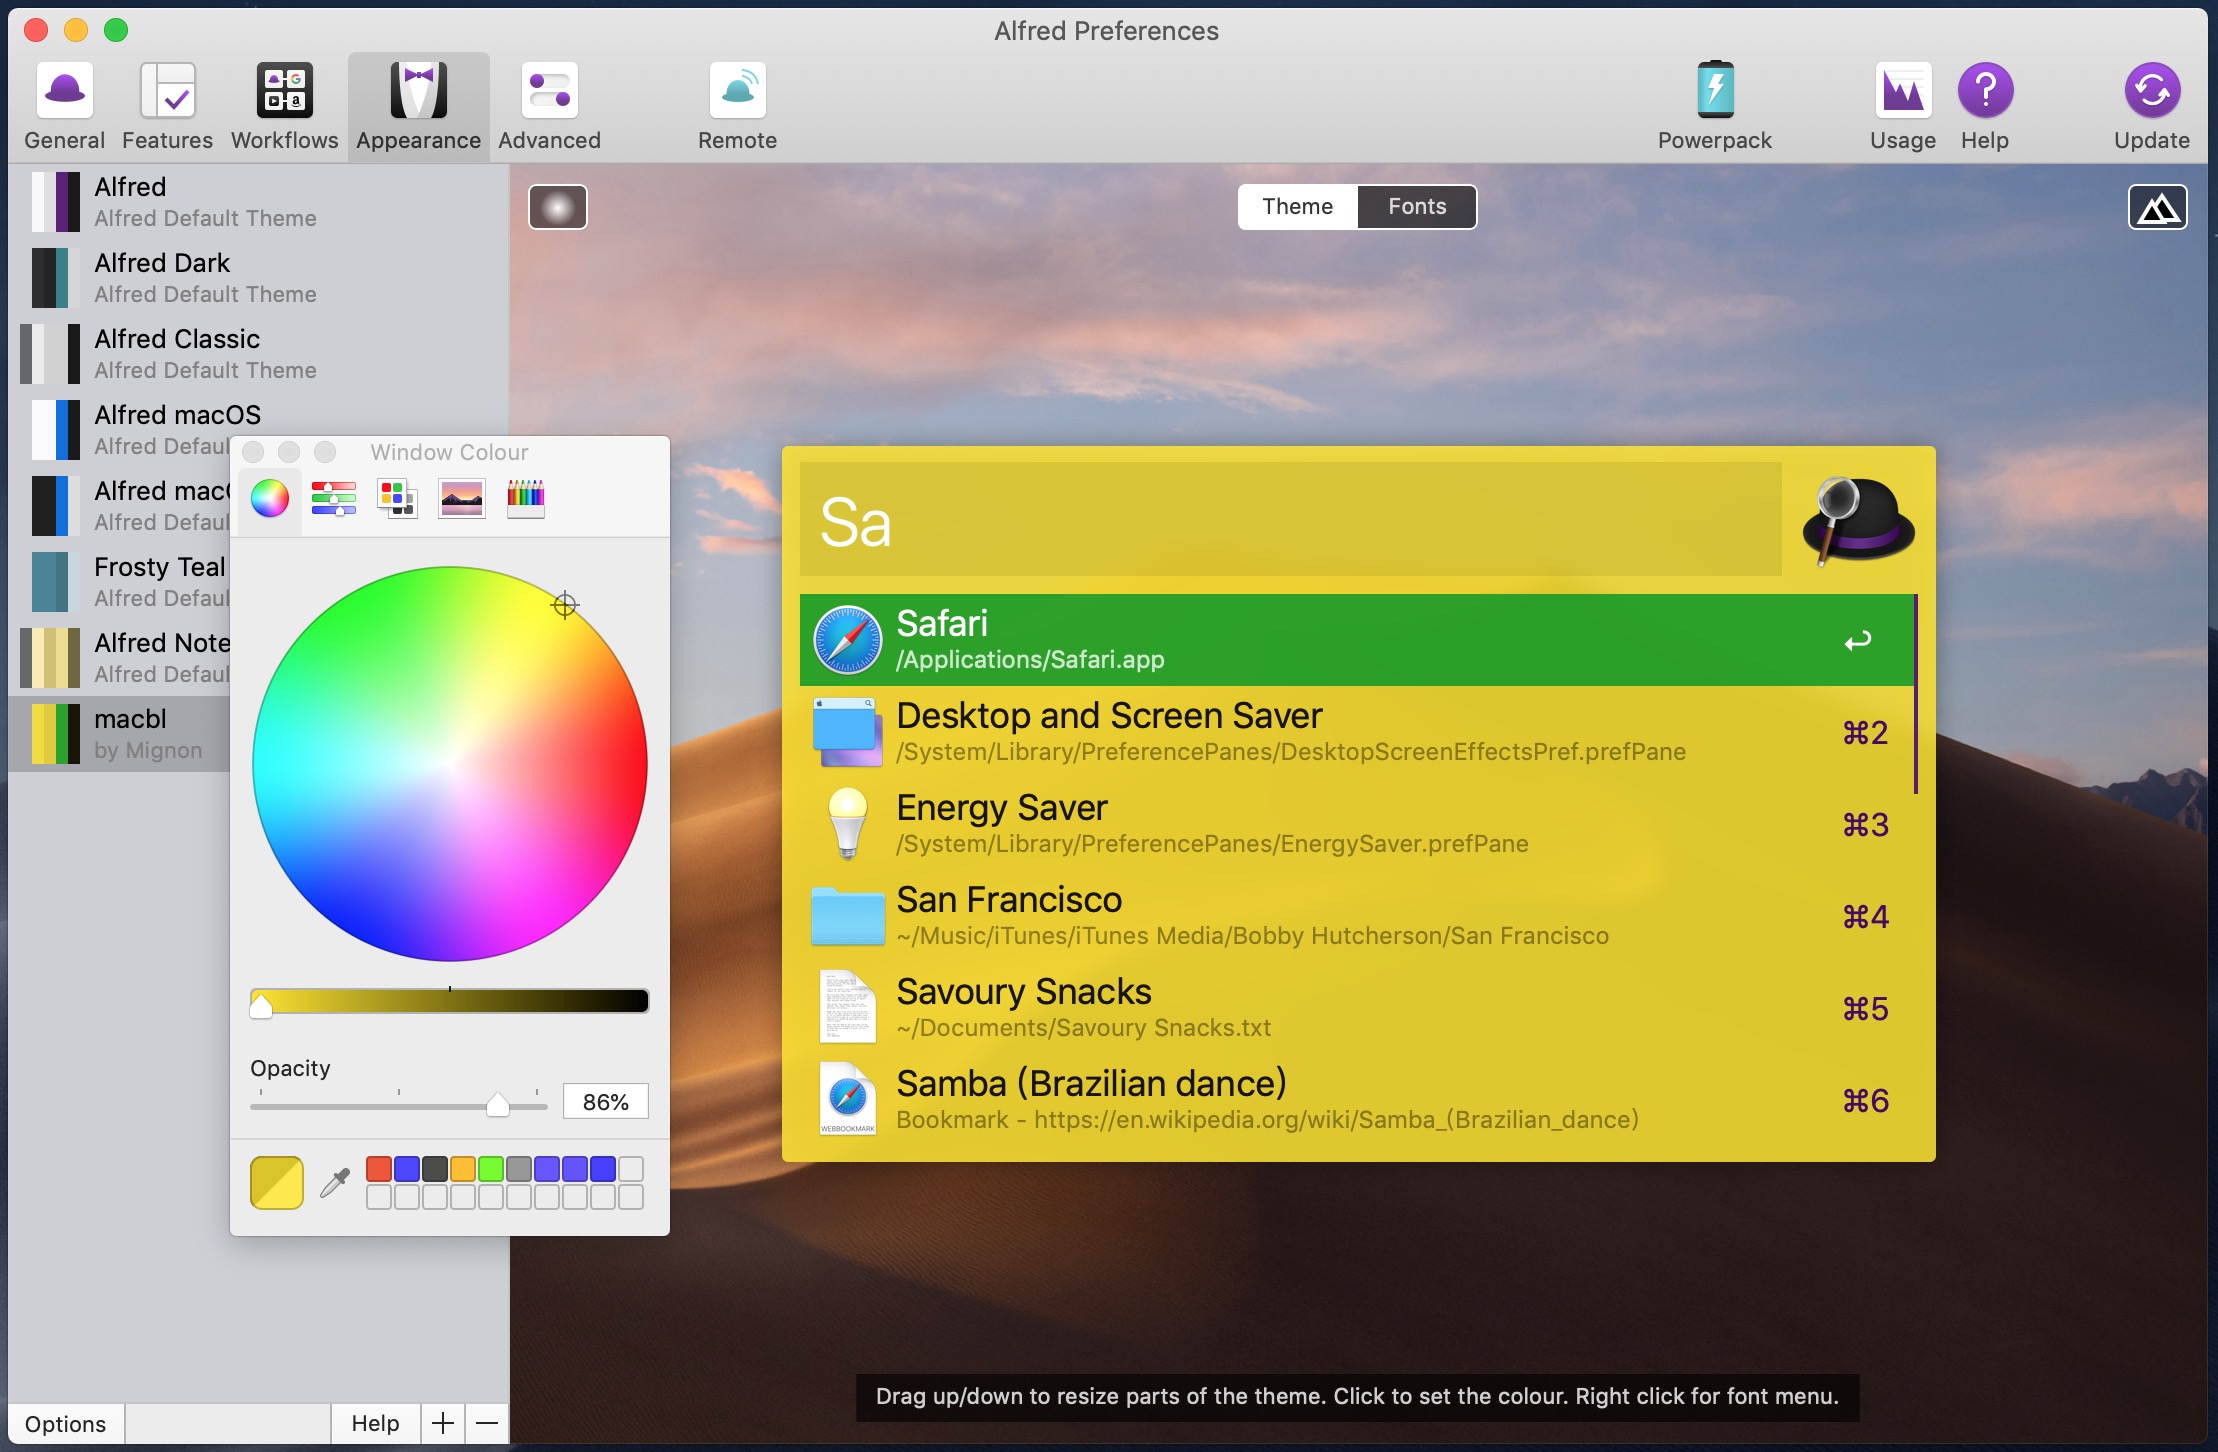The width and height of the screenshot is (2218, 1452).
Task: Select the image palettes picker mode
Action: pos(461,498)
